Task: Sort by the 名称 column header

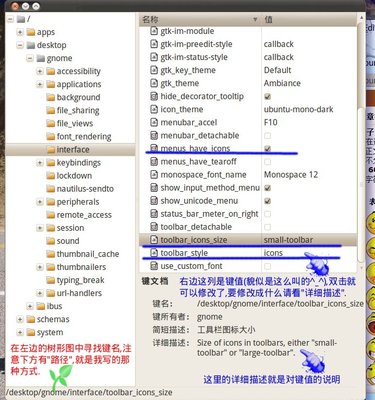Action: pos(200,20)
